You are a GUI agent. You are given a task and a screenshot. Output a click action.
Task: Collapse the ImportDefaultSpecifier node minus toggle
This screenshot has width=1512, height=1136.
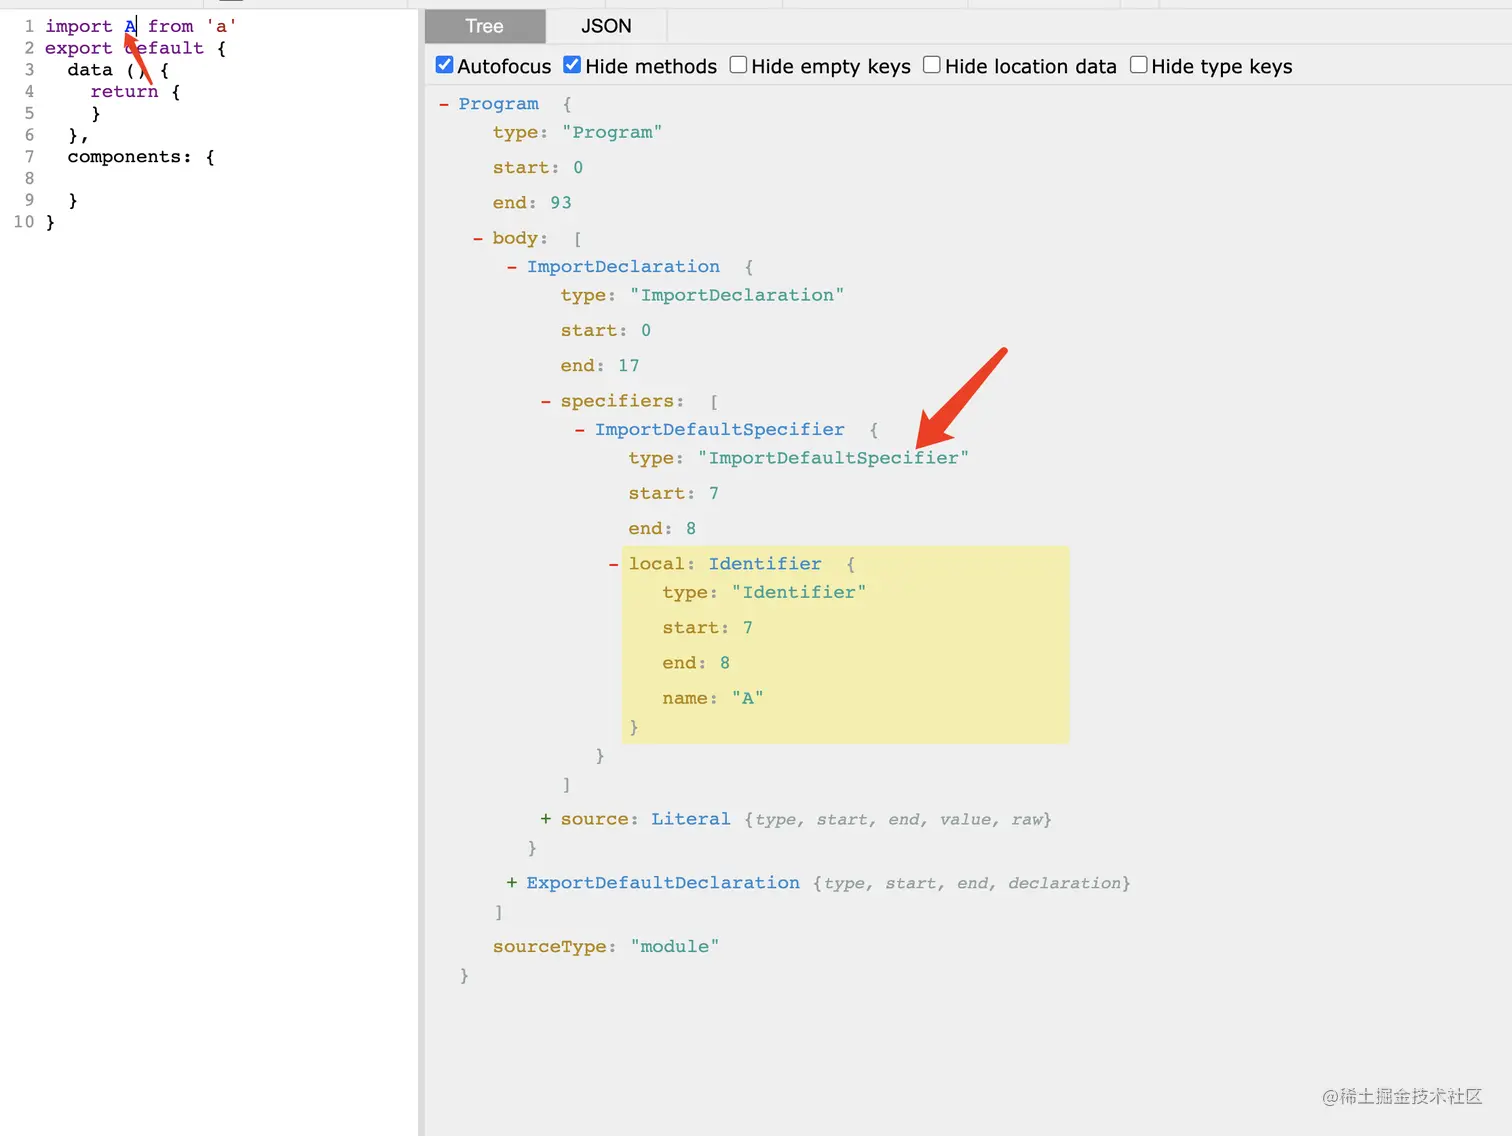tap(580, 430)
